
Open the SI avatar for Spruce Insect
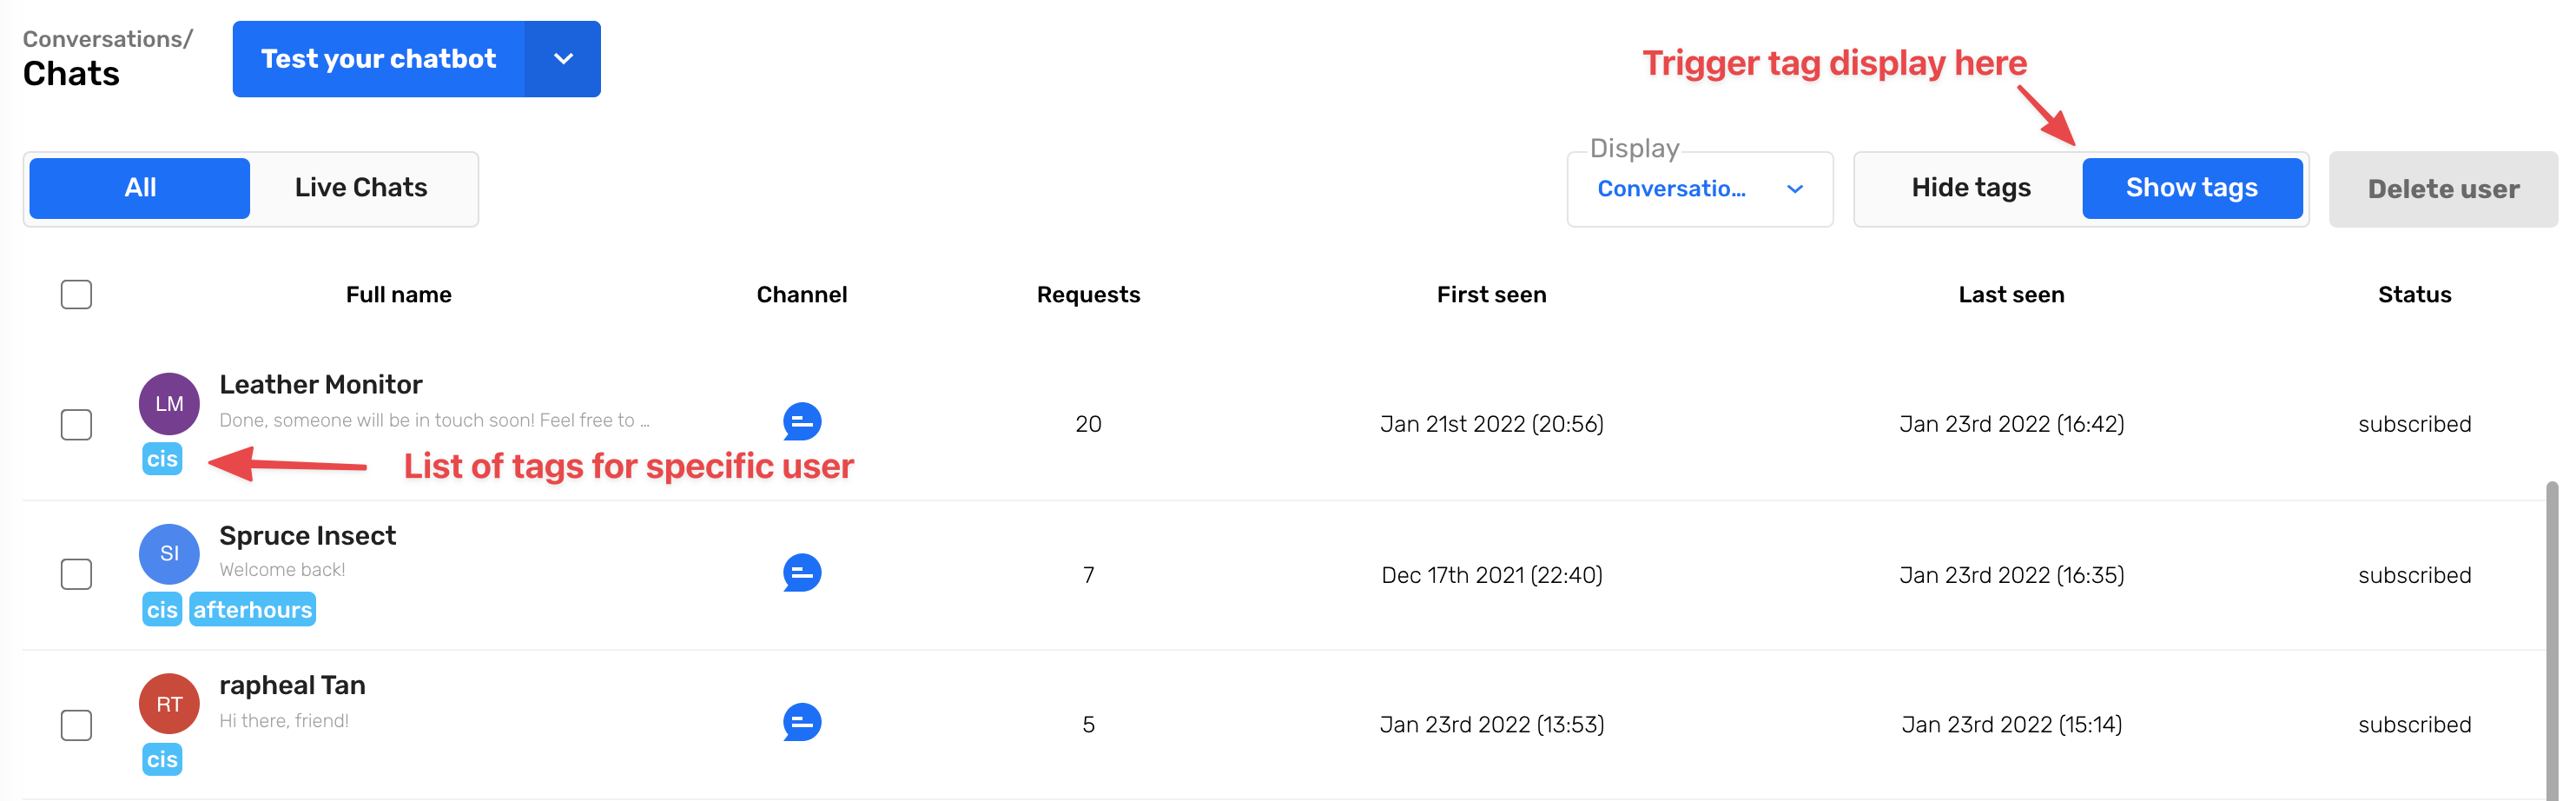169,553
